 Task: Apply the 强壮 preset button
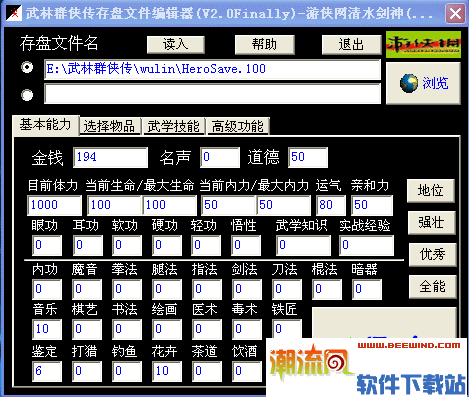point(431,223)
